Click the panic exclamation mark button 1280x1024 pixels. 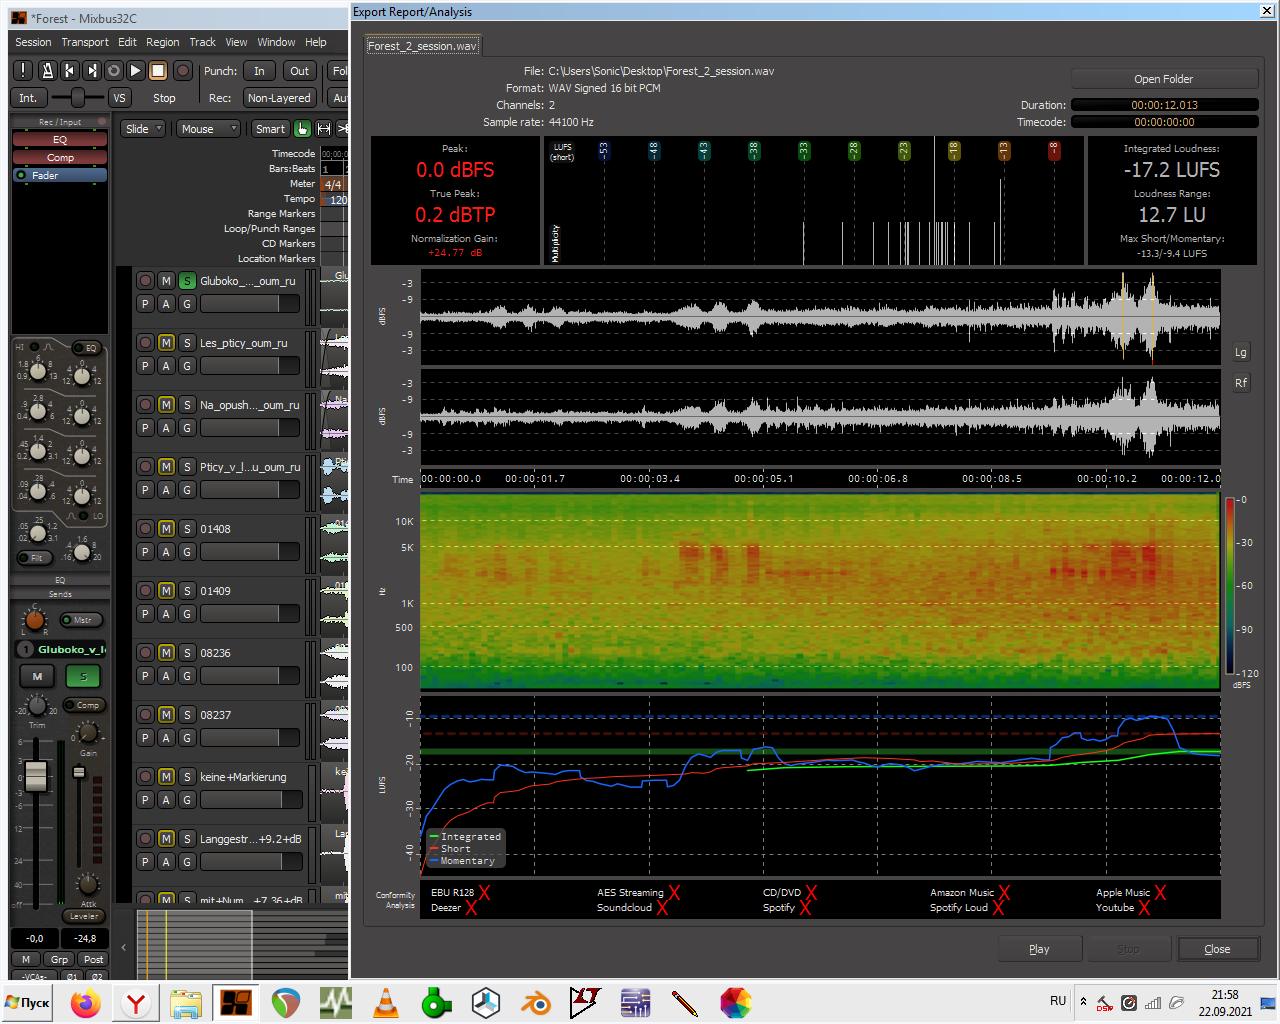coord(23,71)
